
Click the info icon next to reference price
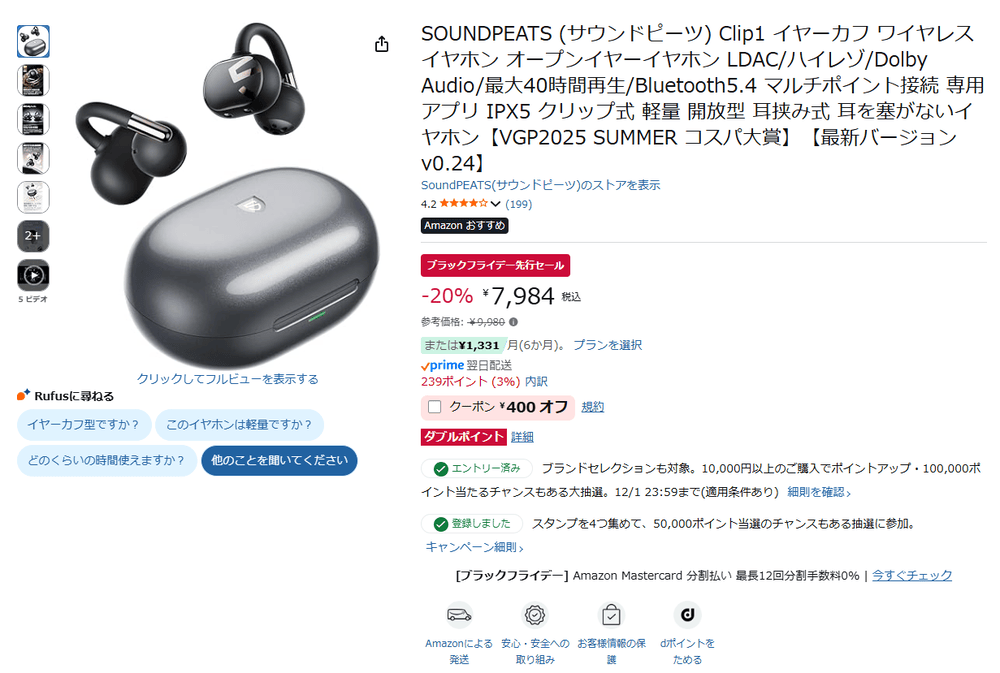point(513,322)
